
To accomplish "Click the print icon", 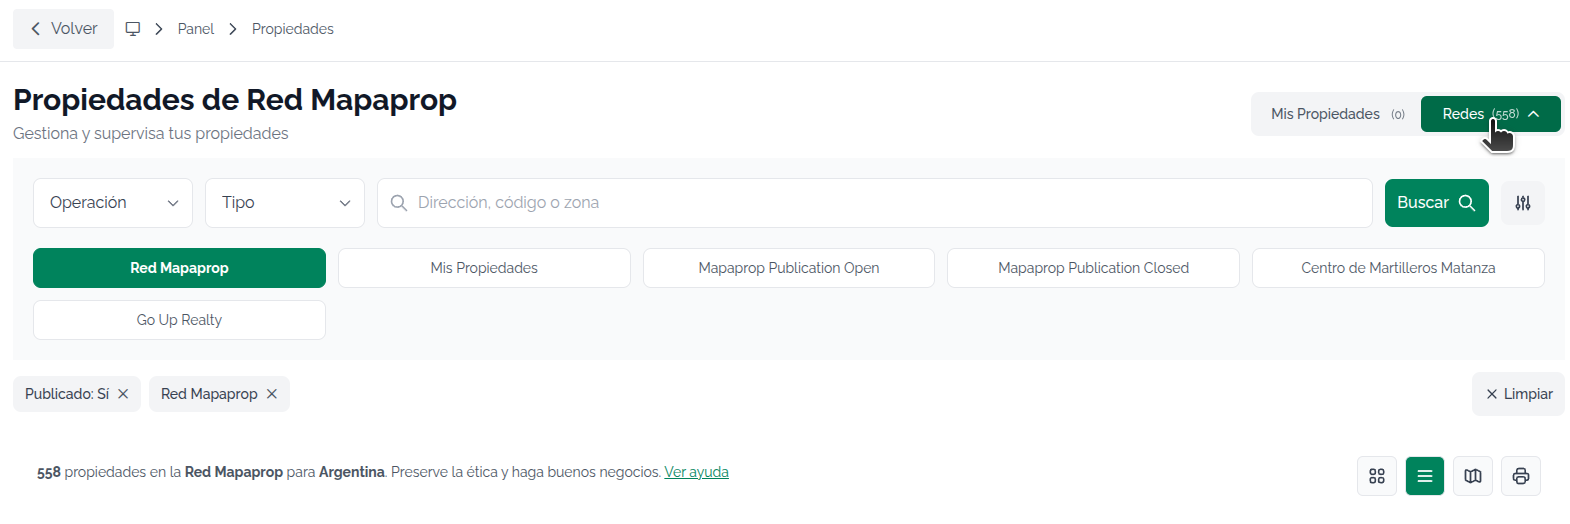I will 1521,476.
